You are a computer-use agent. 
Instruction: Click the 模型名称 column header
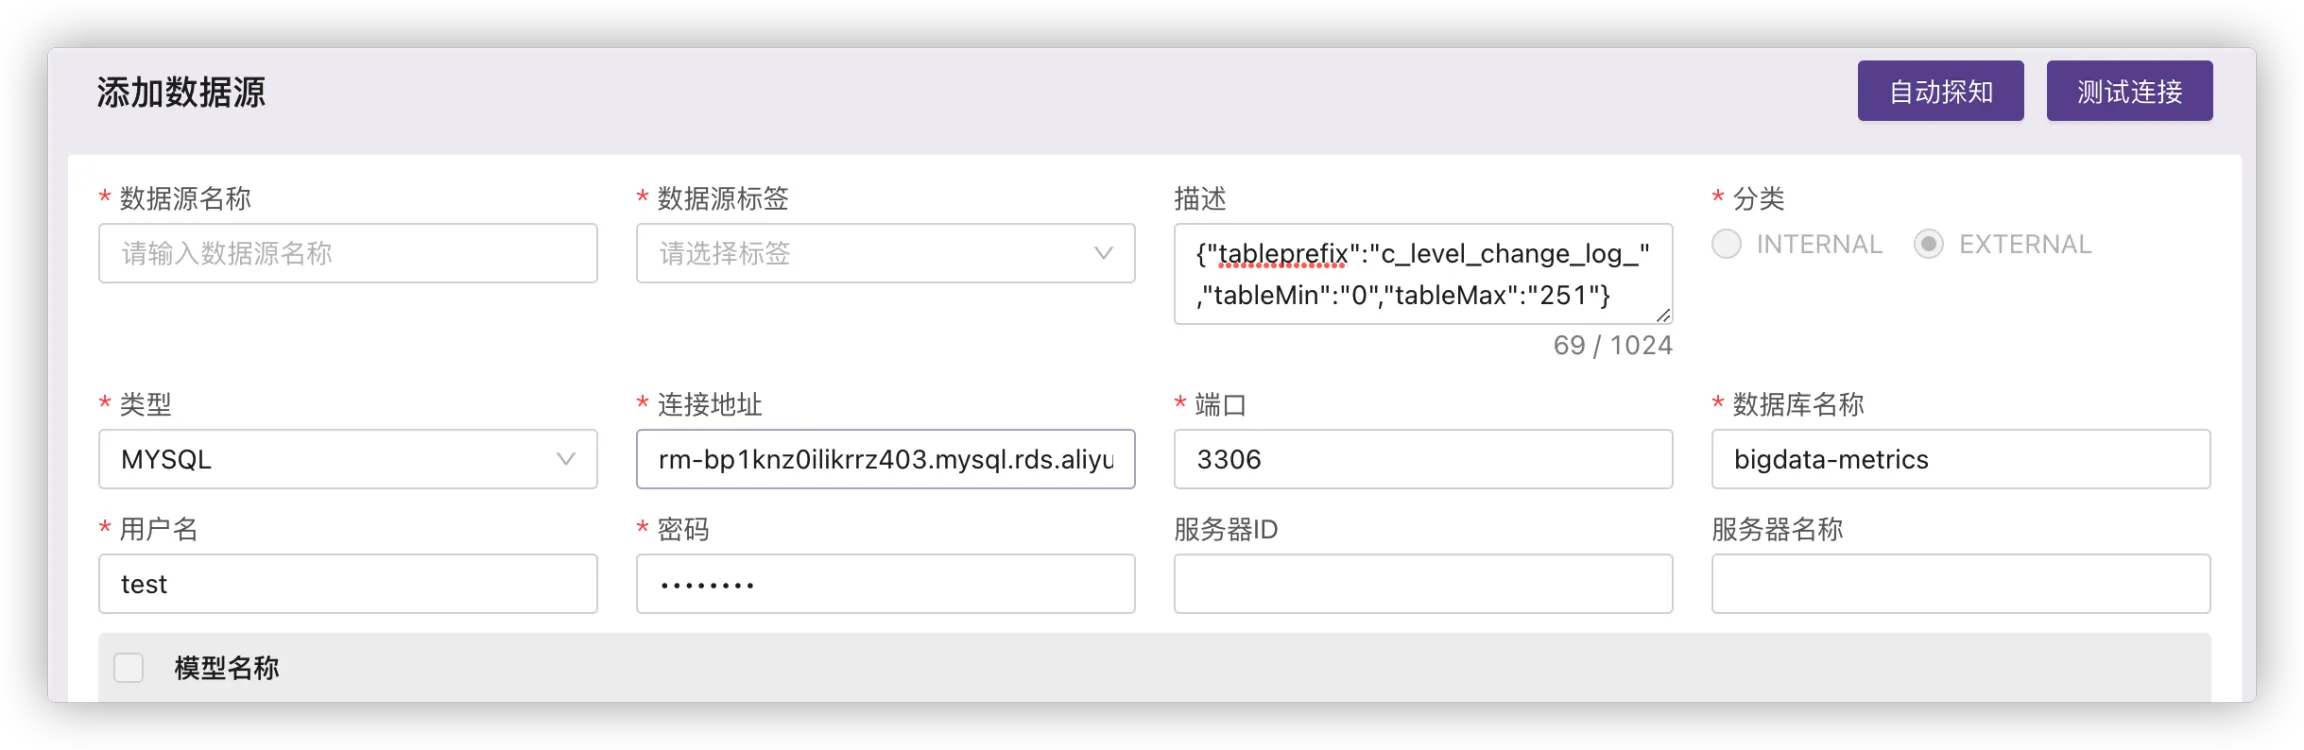(x=227, y=668)
